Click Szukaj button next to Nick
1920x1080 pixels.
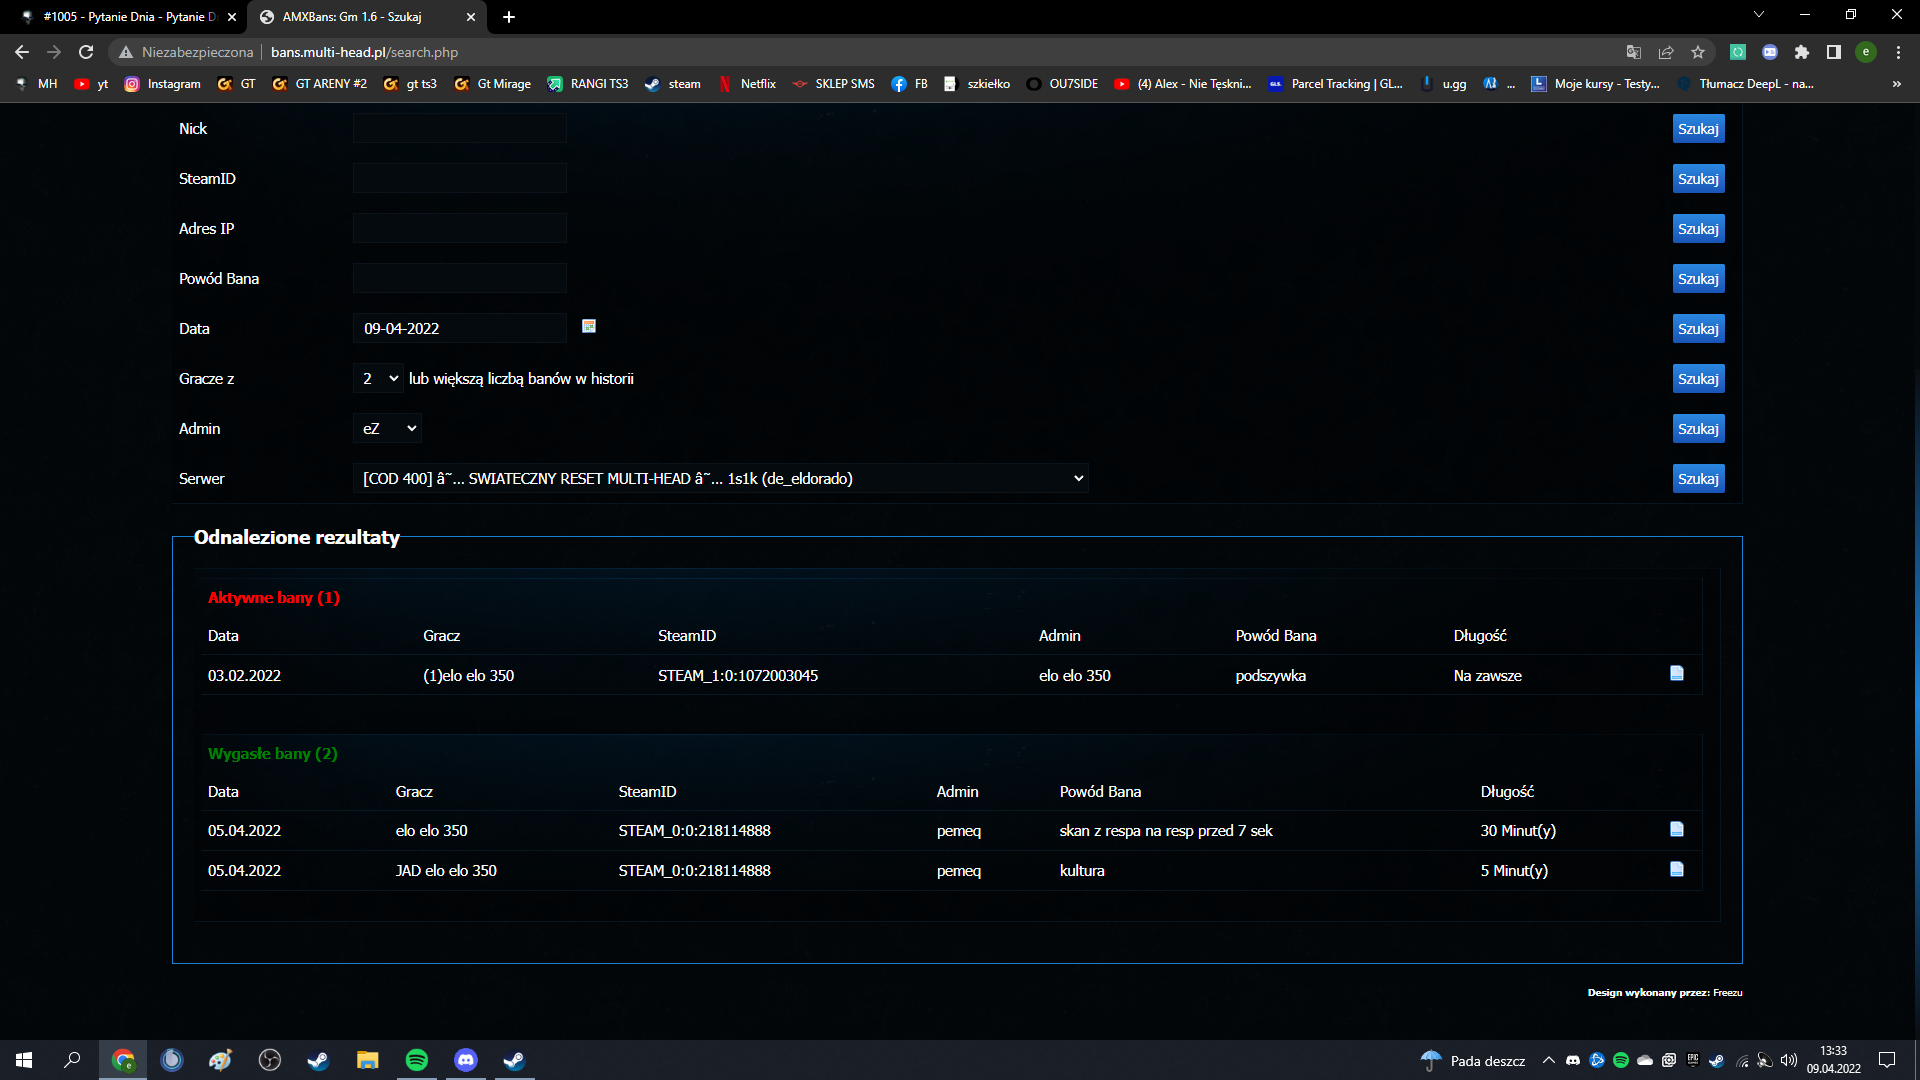pos(1698,129)
